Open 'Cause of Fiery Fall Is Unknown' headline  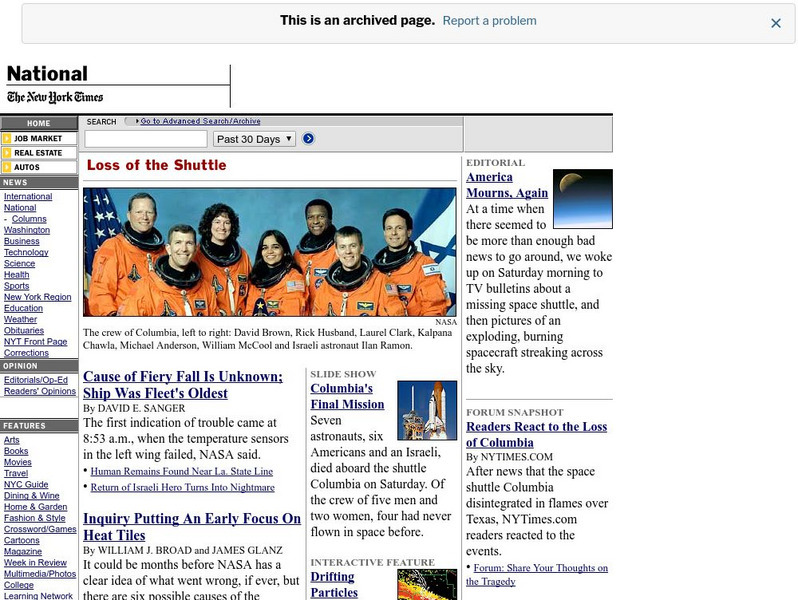tap(183, 385)
